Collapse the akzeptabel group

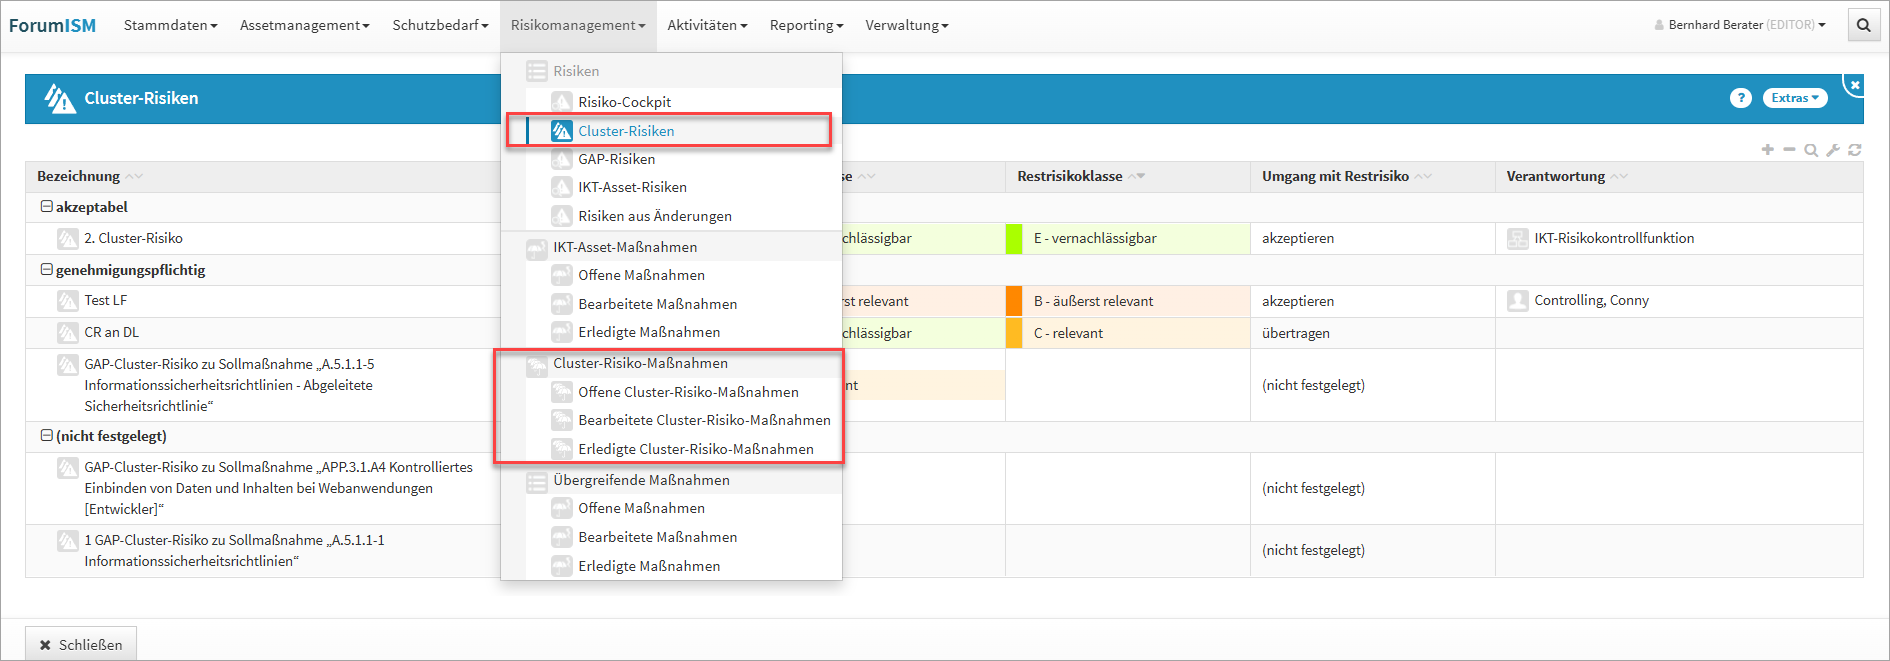[46, 207]
